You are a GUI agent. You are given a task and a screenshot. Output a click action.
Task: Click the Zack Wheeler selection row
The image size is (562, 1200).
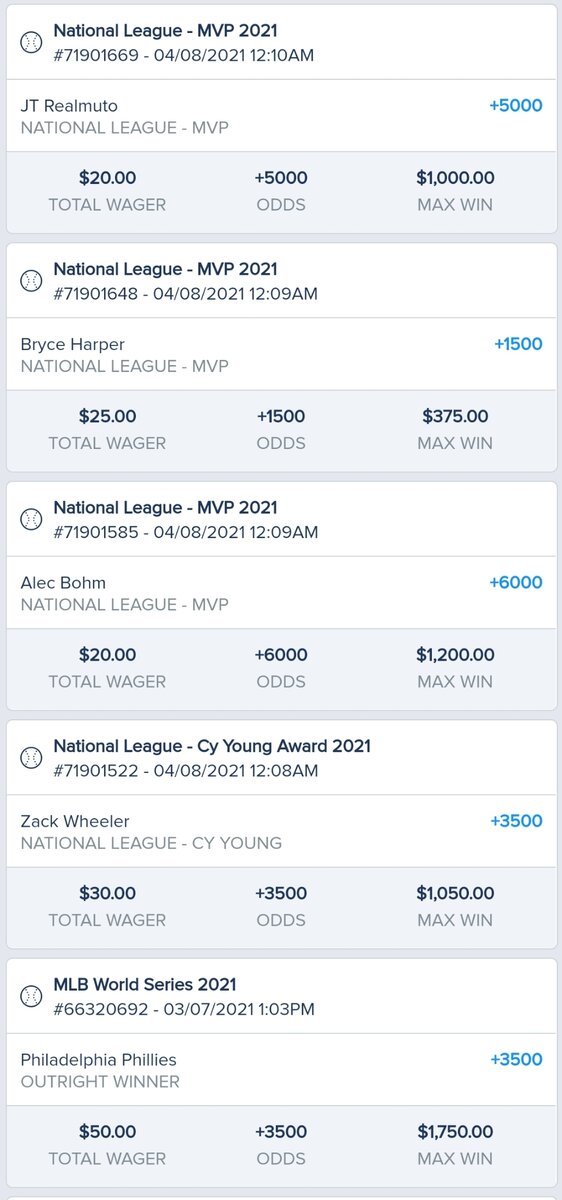281,831
